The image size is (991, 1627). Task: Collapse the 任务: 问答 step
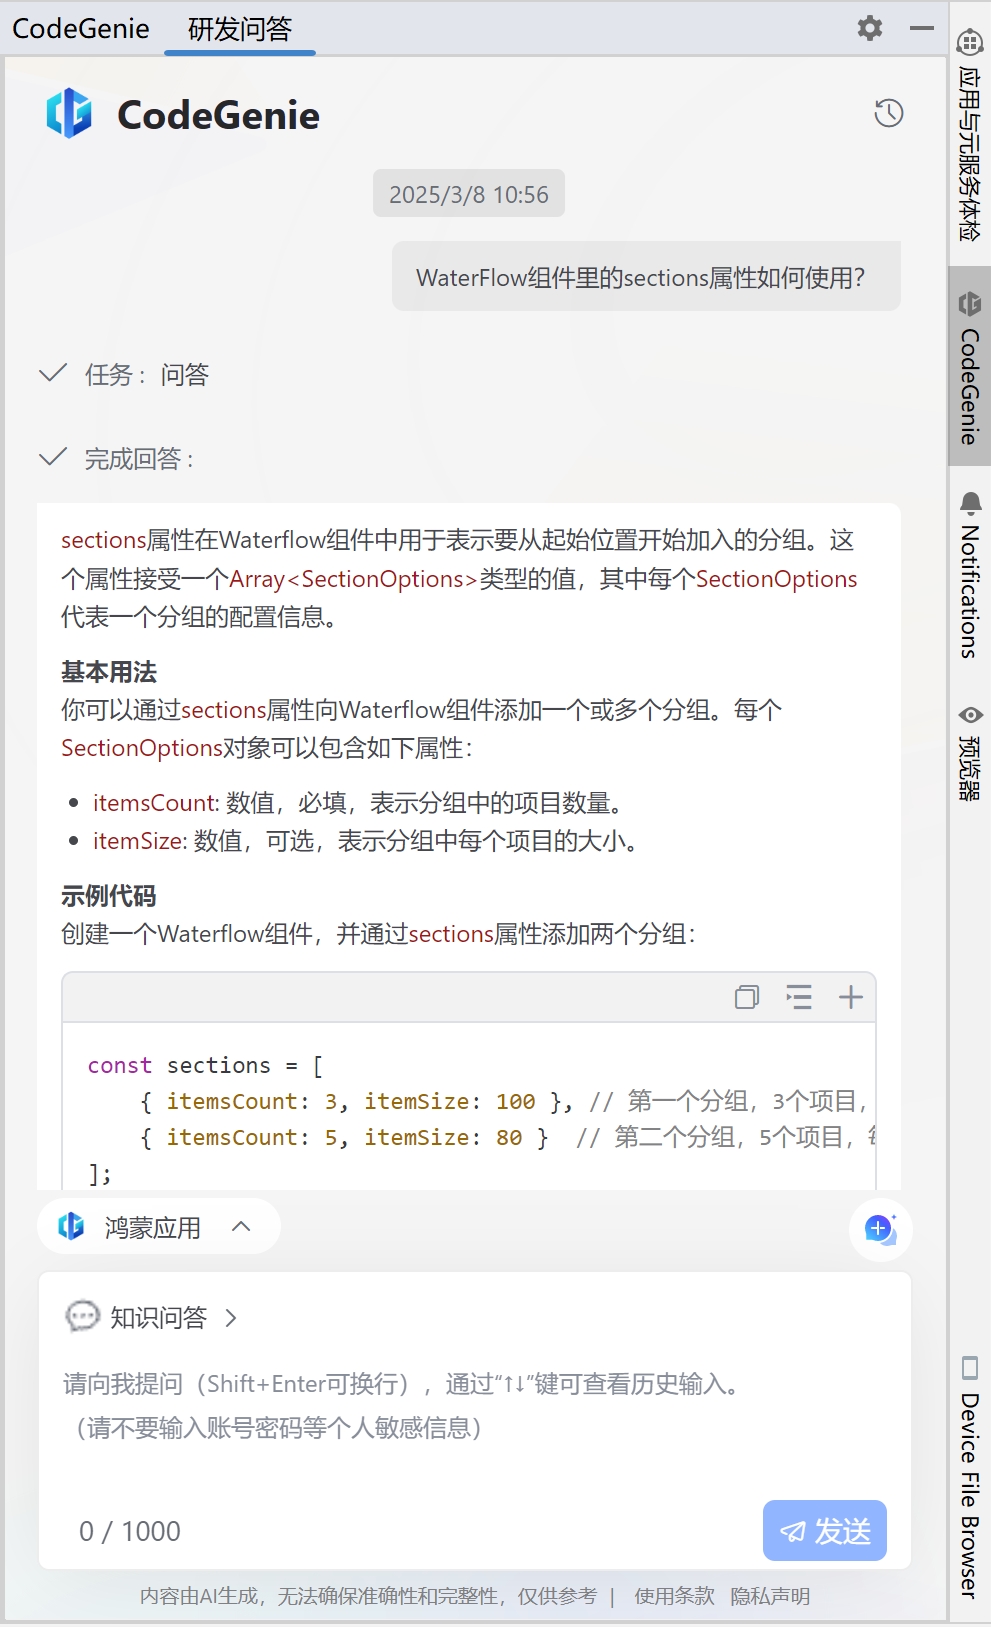[53, 374]
